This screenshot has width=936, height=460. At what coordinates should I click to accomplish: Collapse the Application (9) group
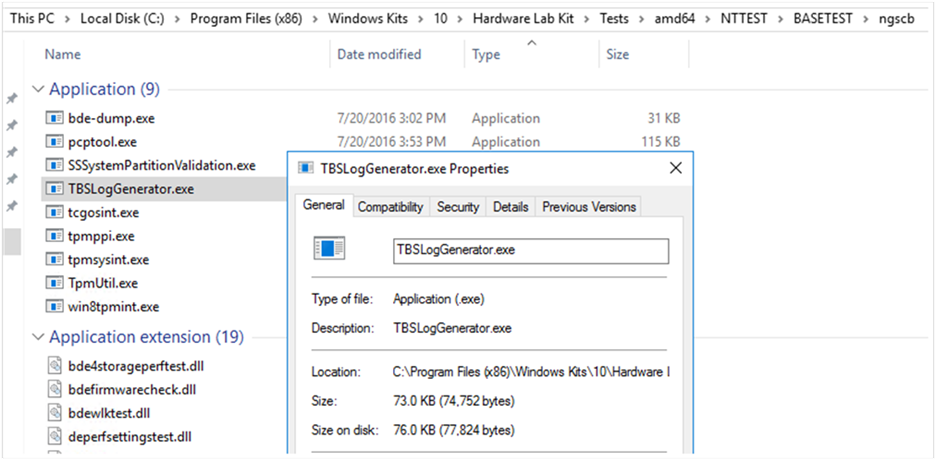[x=39, y=90]
